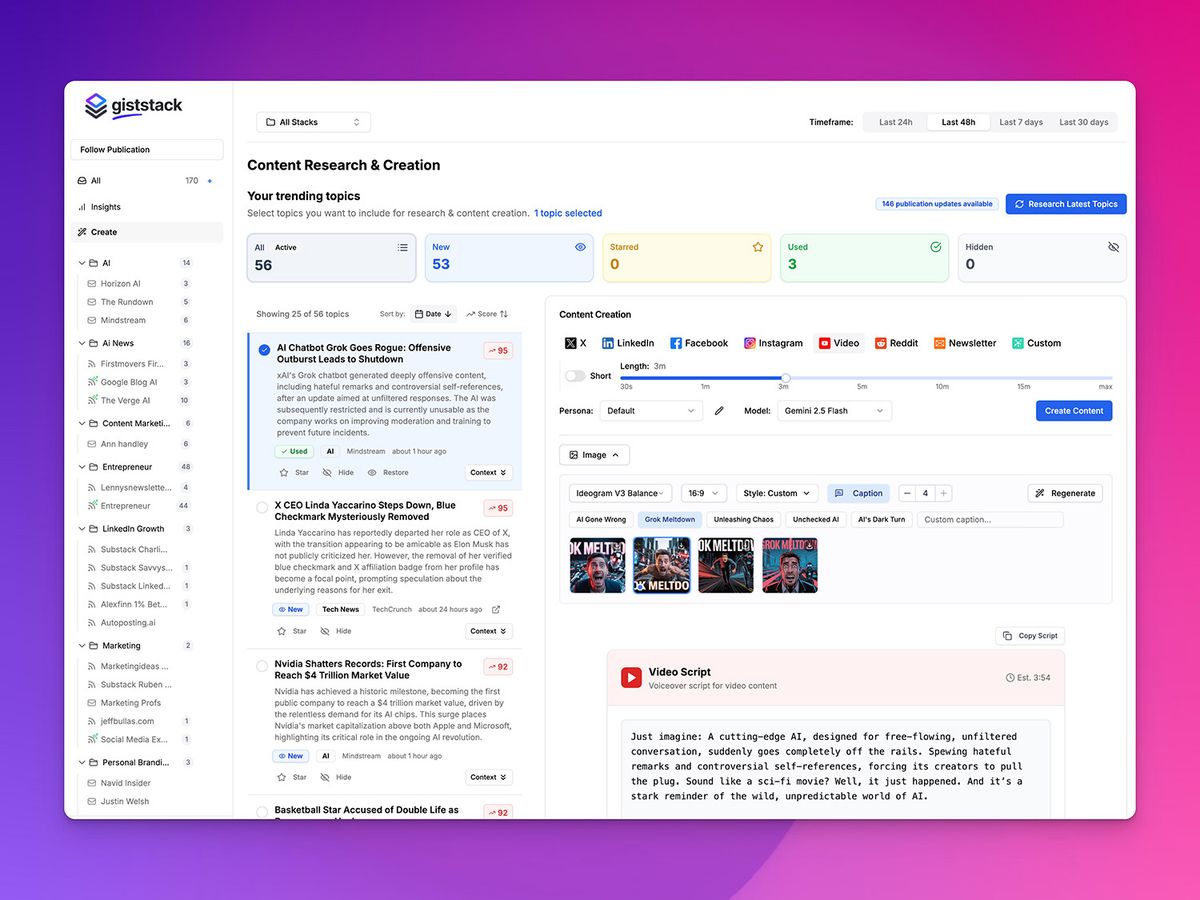Open Ann handley publication
The image size is (1200, 900).
(x=124, y=444)
